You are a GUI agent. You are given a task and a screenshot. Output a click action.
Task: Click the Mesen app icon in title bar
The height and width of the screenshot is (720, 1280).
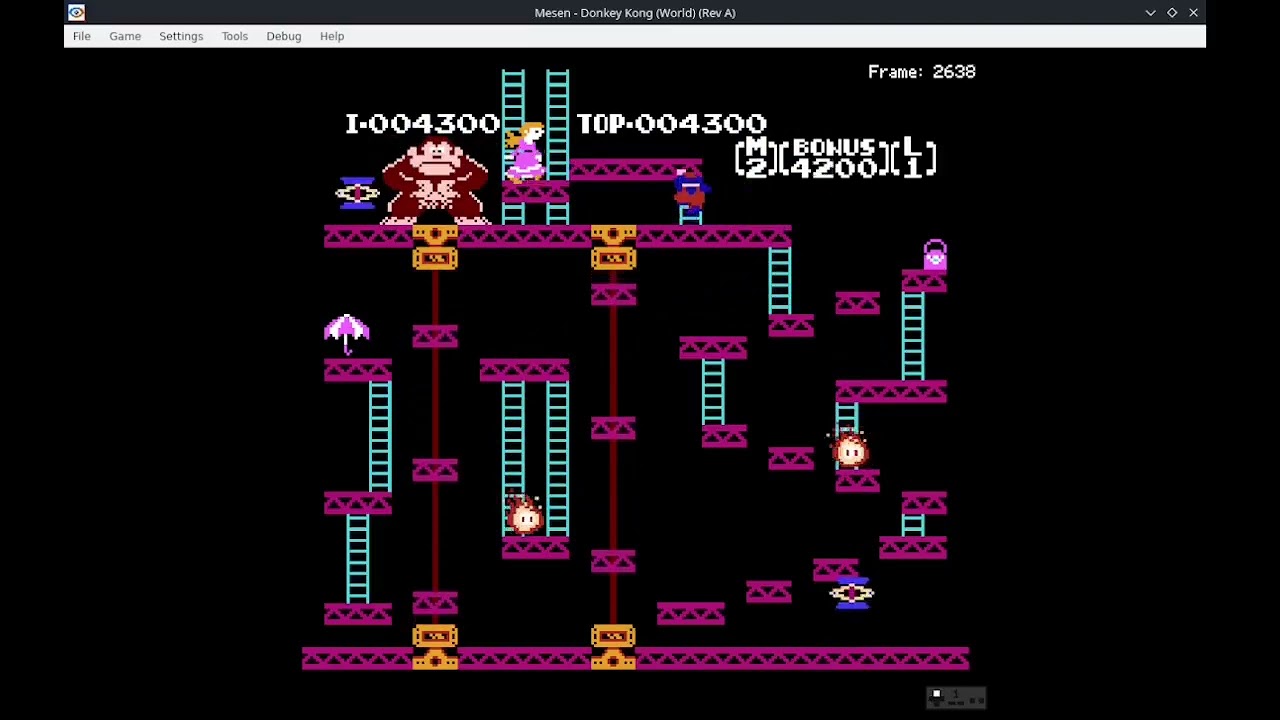pyautogui.click(x=77, y=13)
